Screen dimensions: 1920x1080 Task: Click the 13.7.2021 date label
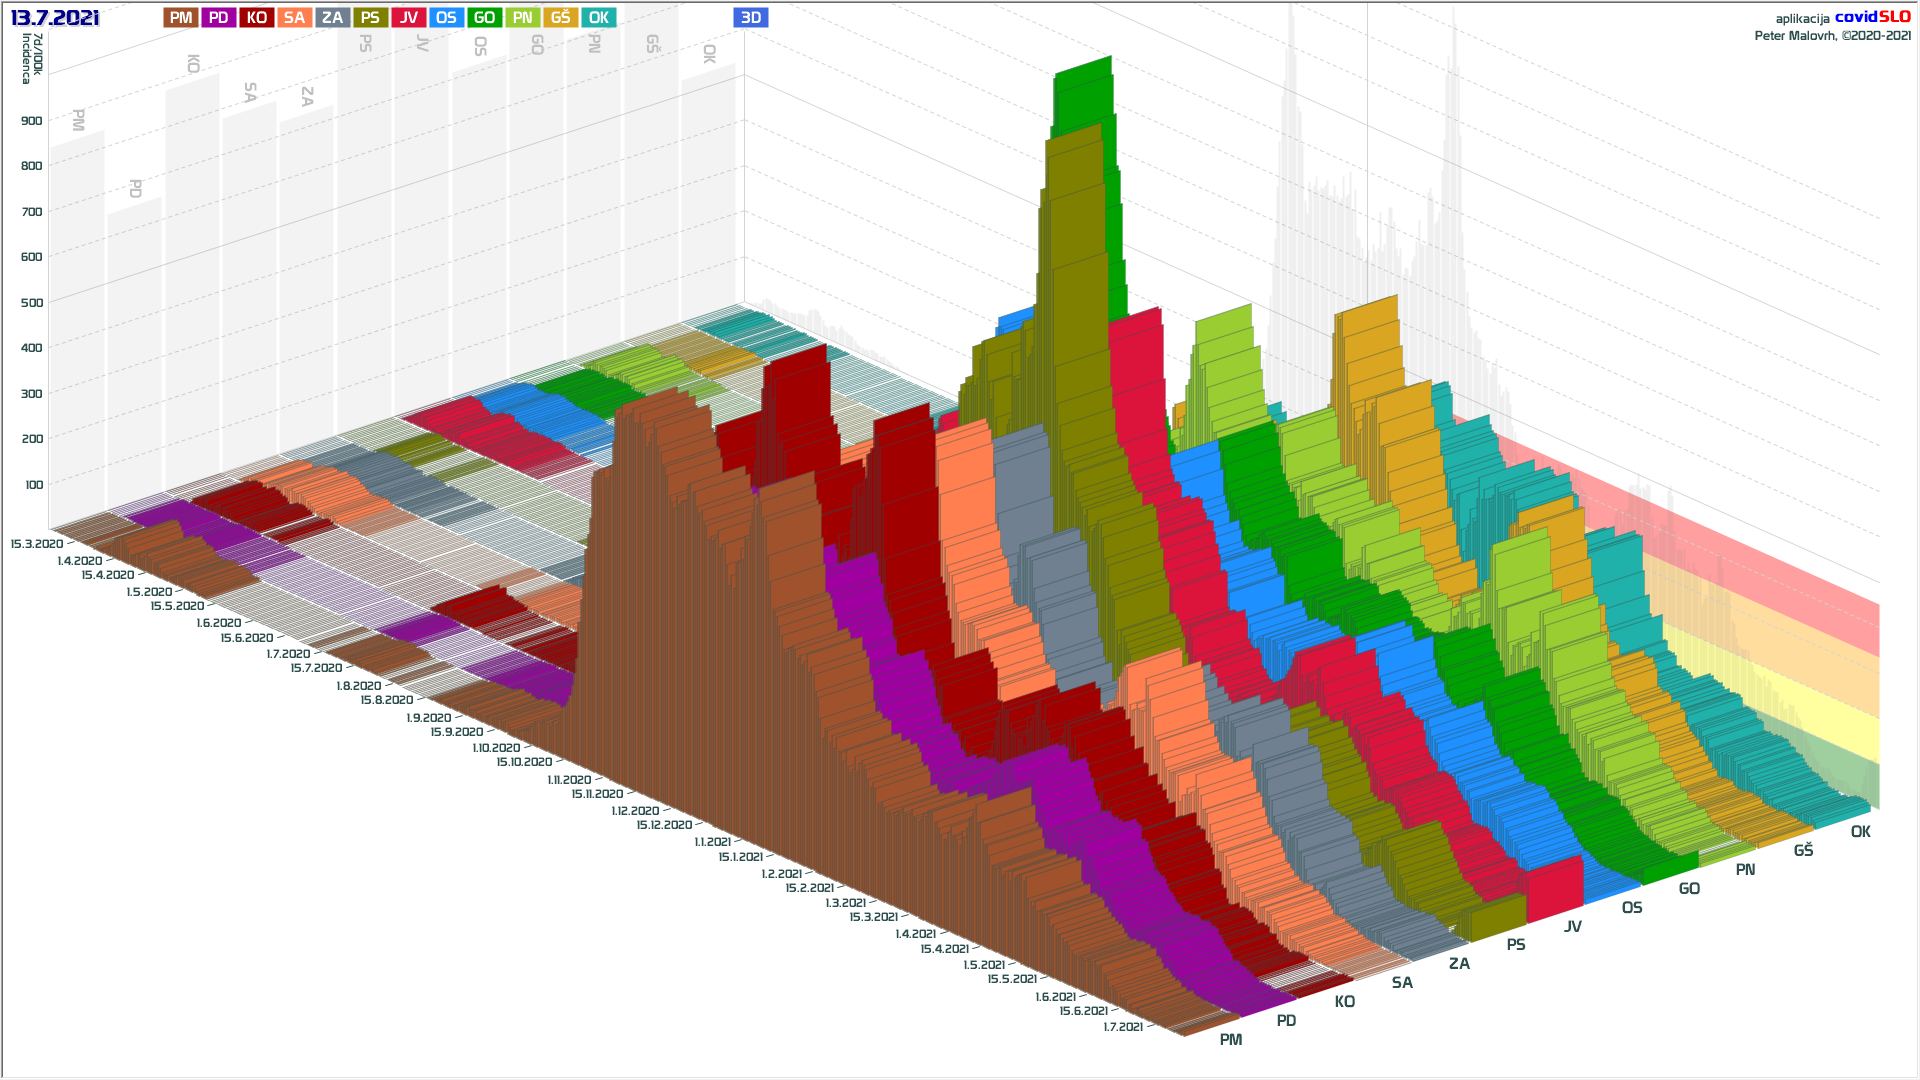55,18
